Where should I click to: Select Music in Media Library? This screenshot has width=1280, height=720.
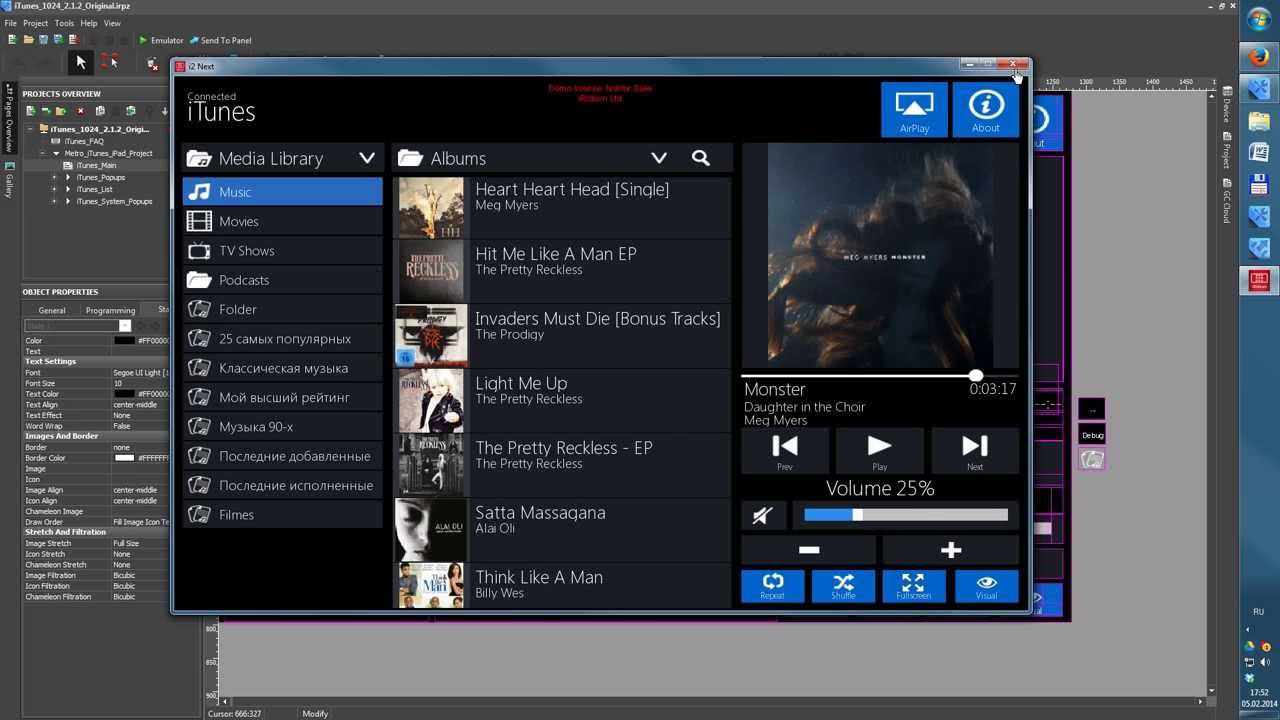point(283,192)
